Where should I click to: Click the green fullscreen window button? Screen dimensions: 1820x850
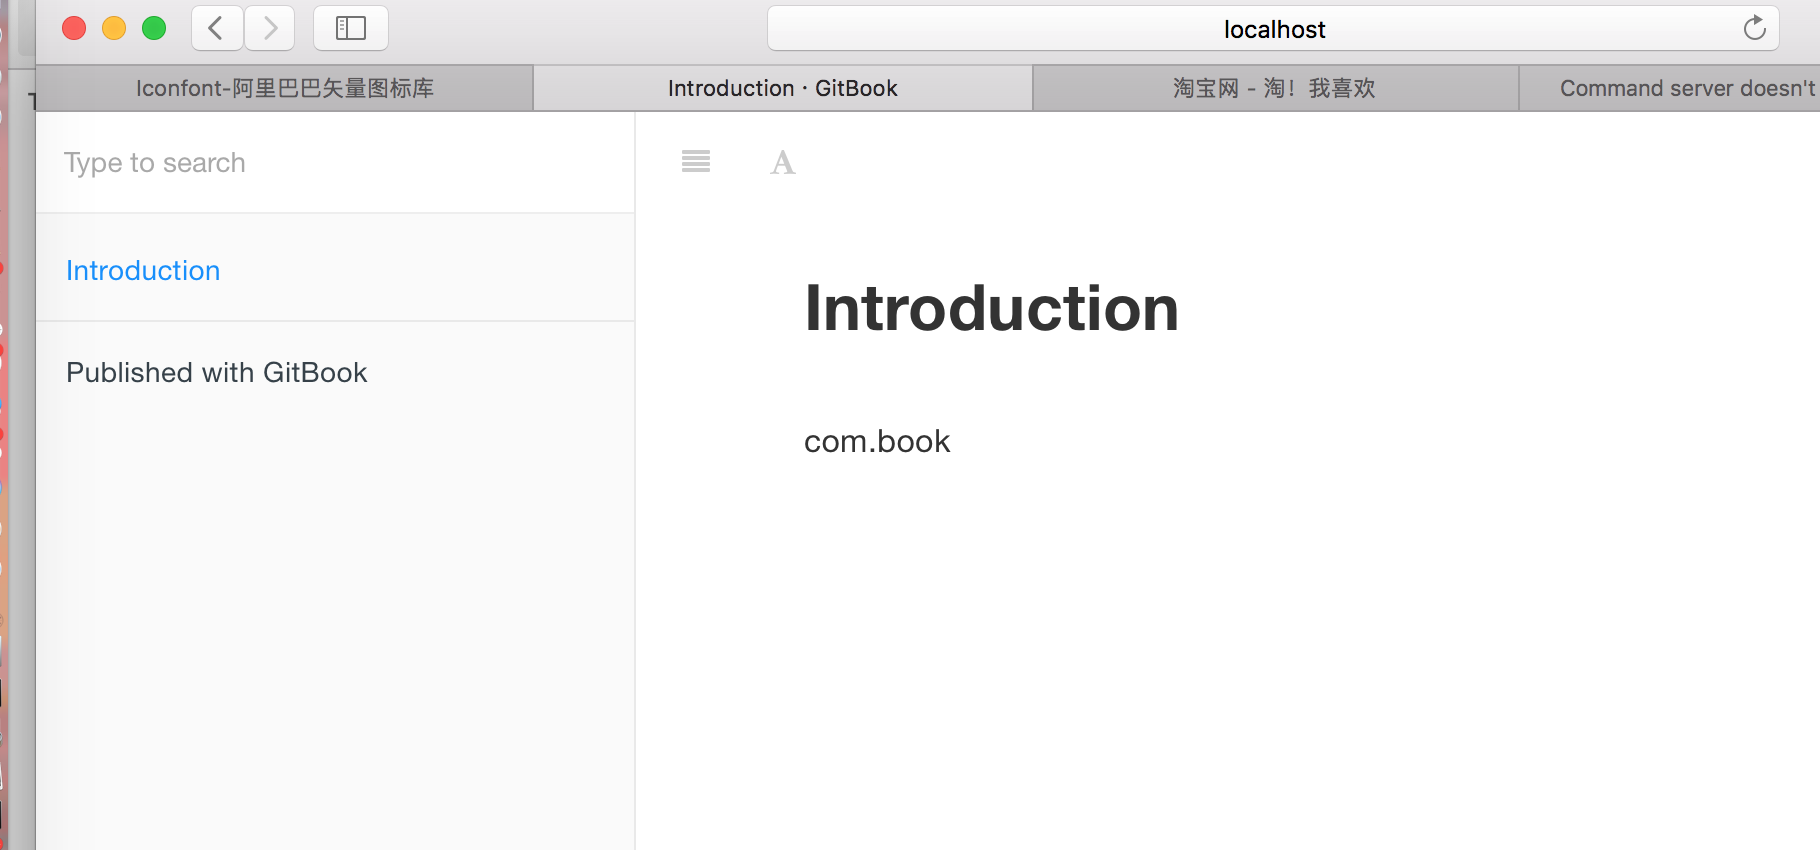154,28
